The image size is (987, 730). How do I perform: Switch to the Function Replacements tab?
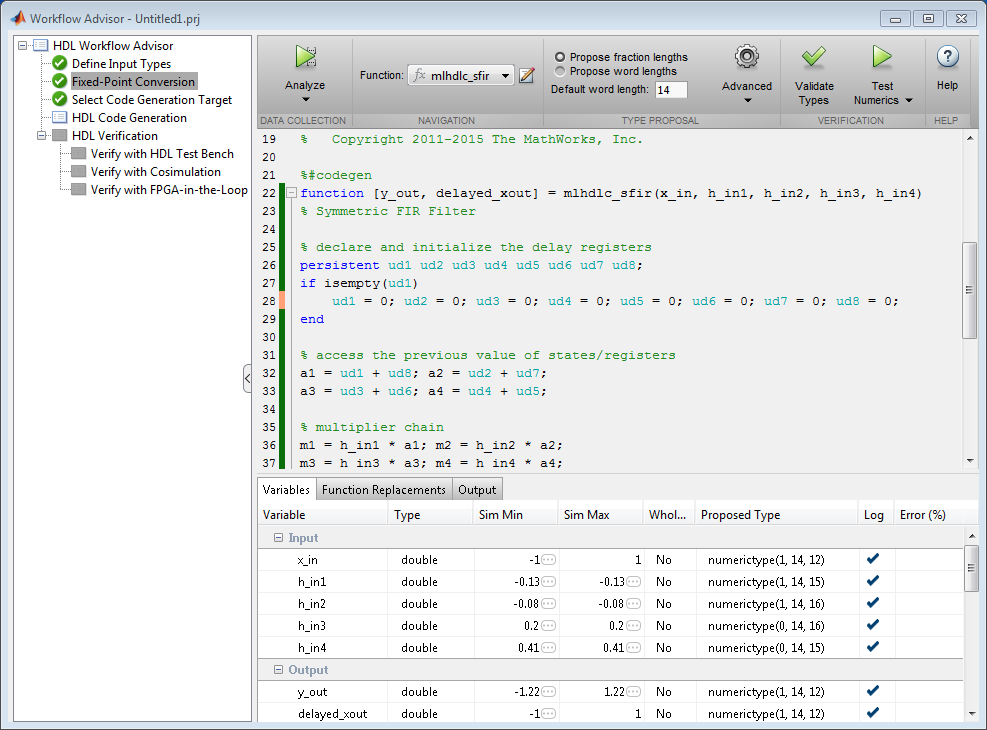point(384,490)
